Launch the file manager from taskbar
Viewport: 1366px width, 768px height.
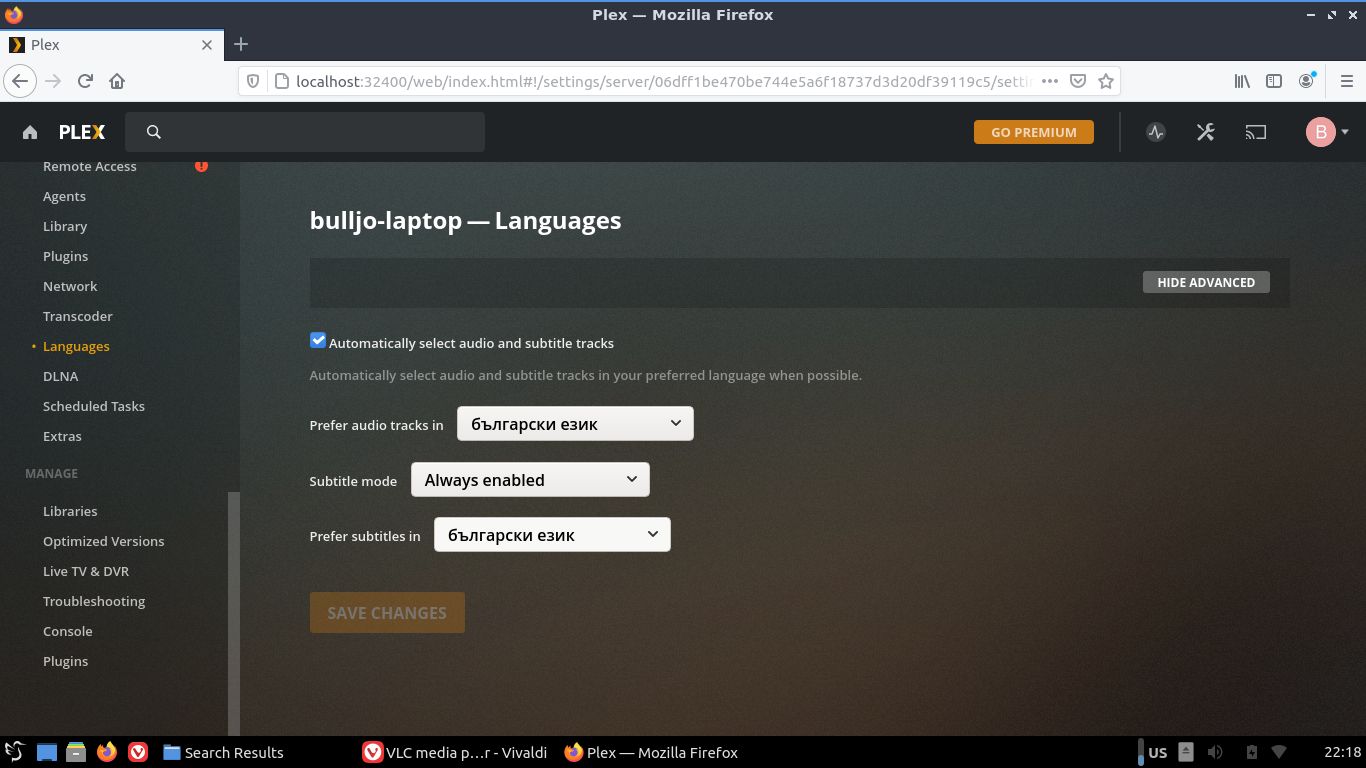point(77,752)
